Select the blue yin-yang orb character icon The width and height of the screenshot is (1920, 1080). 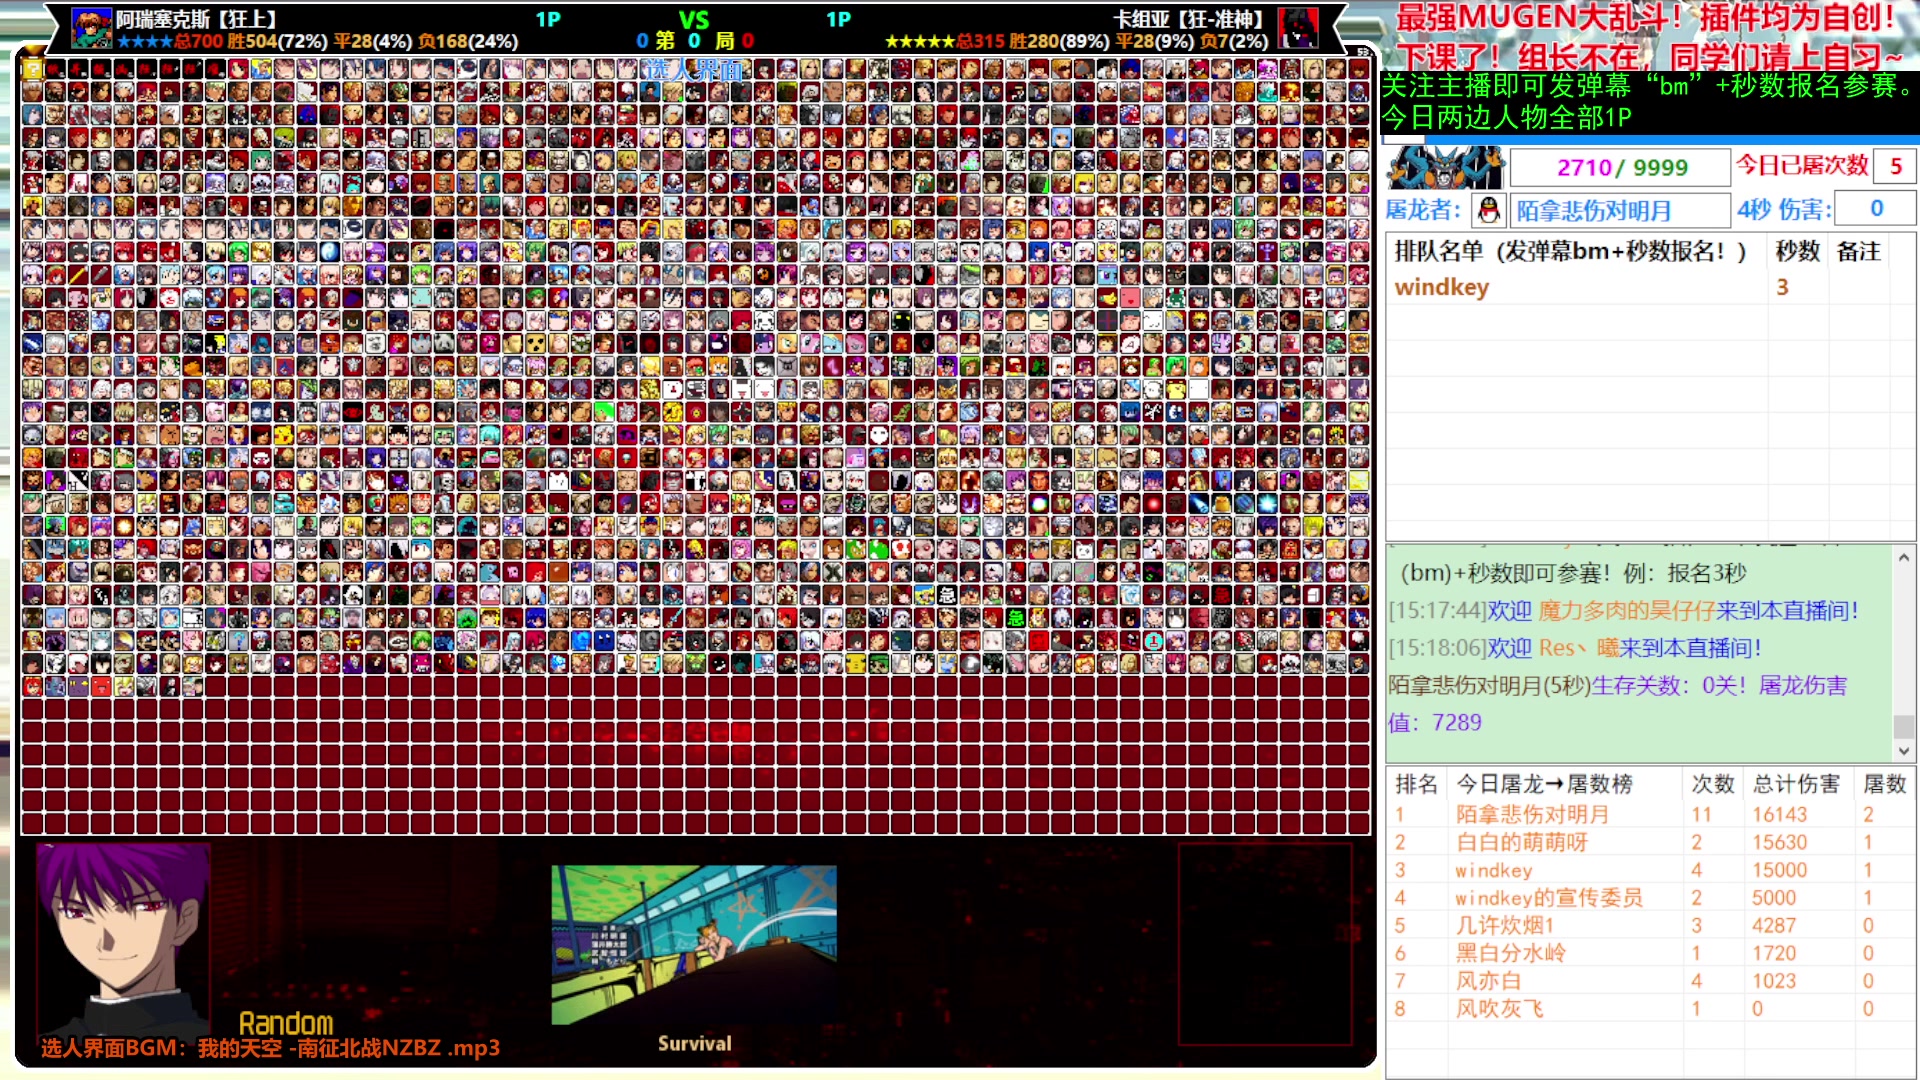pyautogui.click(x=330, y=252)
